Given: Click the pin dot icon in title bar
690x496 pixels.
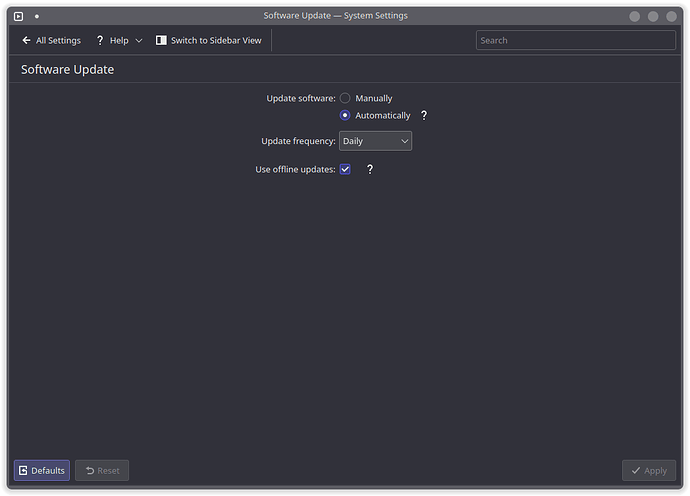Looking at the screenshot, I should pos(37,16).
